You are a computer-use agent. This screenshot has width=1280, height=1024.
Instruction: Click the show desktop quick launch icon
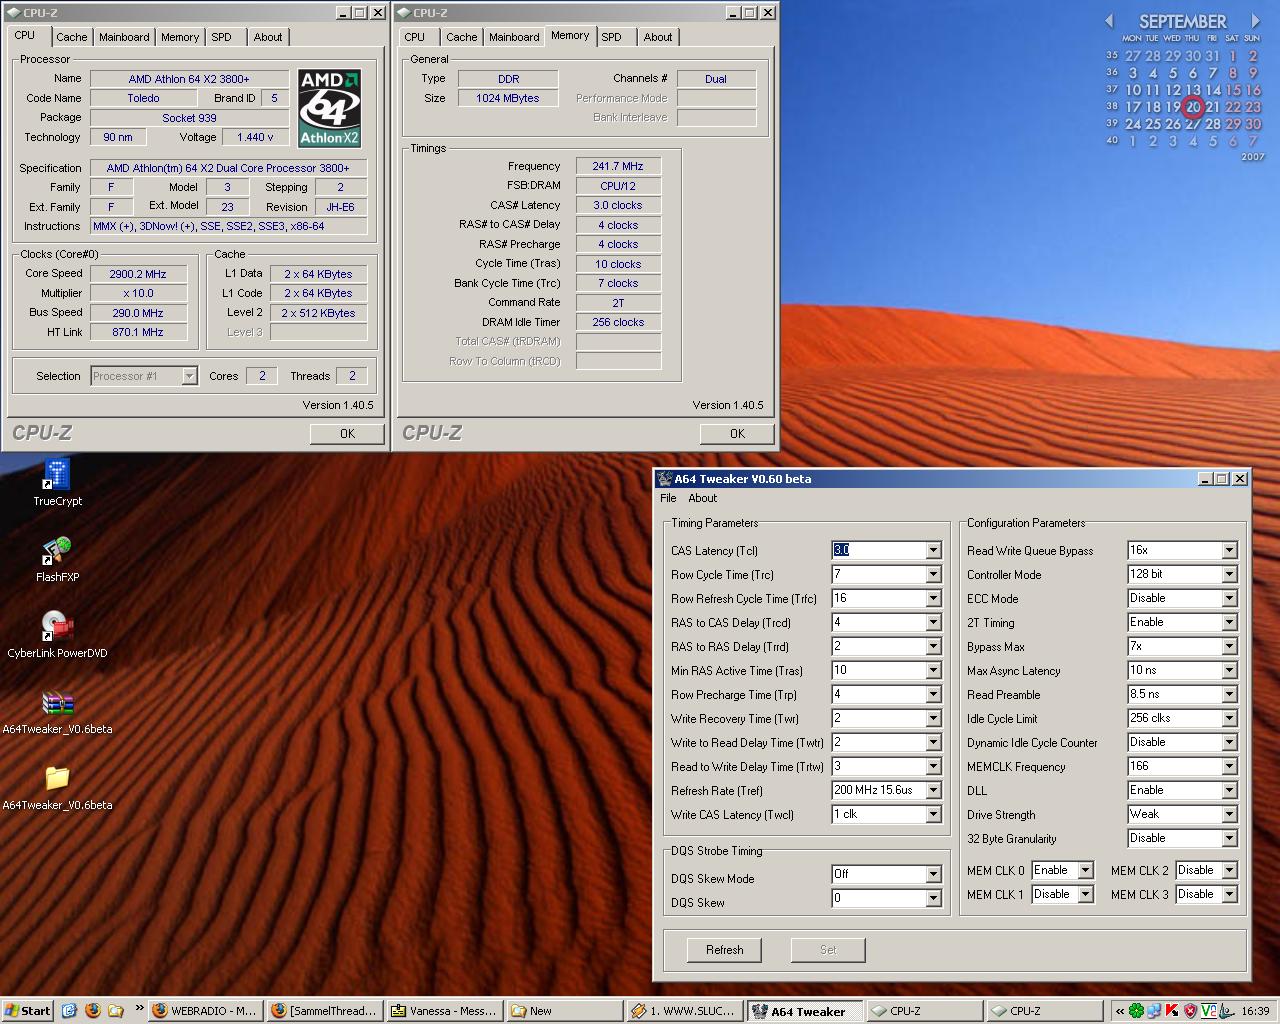click(70, 1011)
